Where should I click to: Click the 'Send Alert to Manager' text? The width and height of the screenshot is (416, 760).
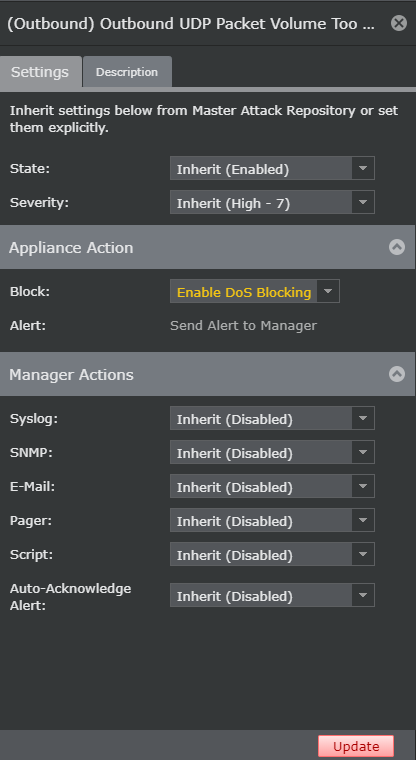coord(243,326)
